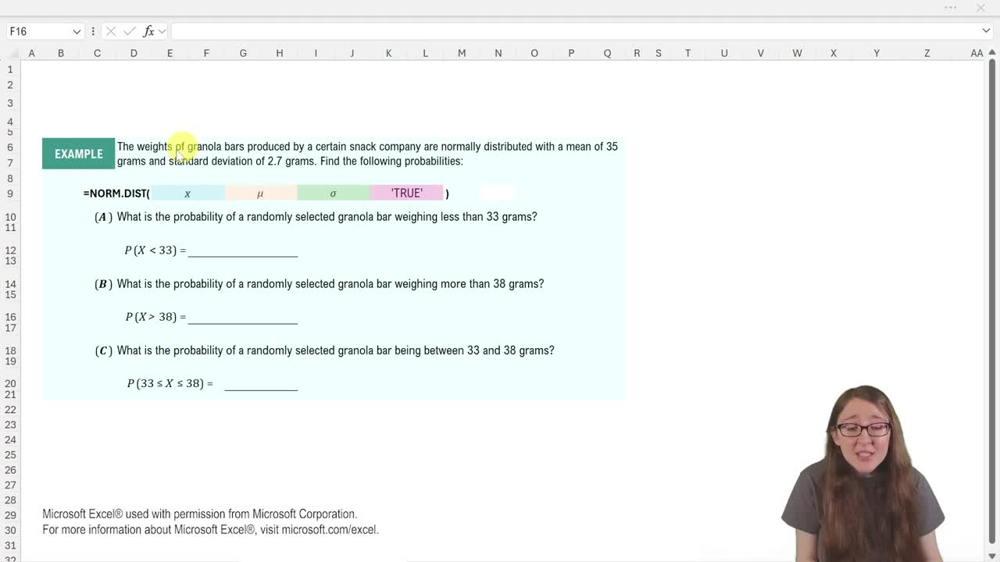Select row 30 header
This screenshot has width=1000, height=562.
[10, 530]
